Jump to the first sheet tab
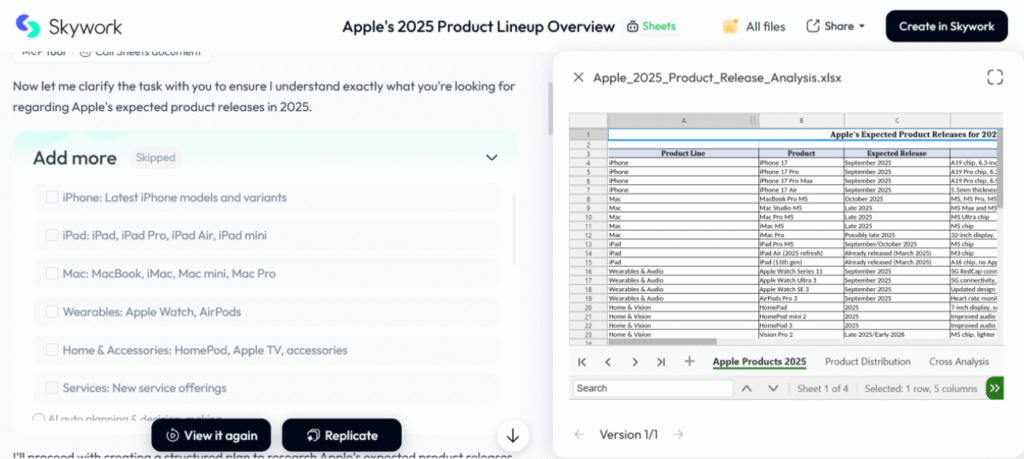This screenshot has width=1024, height=459. tap(582, 362)
